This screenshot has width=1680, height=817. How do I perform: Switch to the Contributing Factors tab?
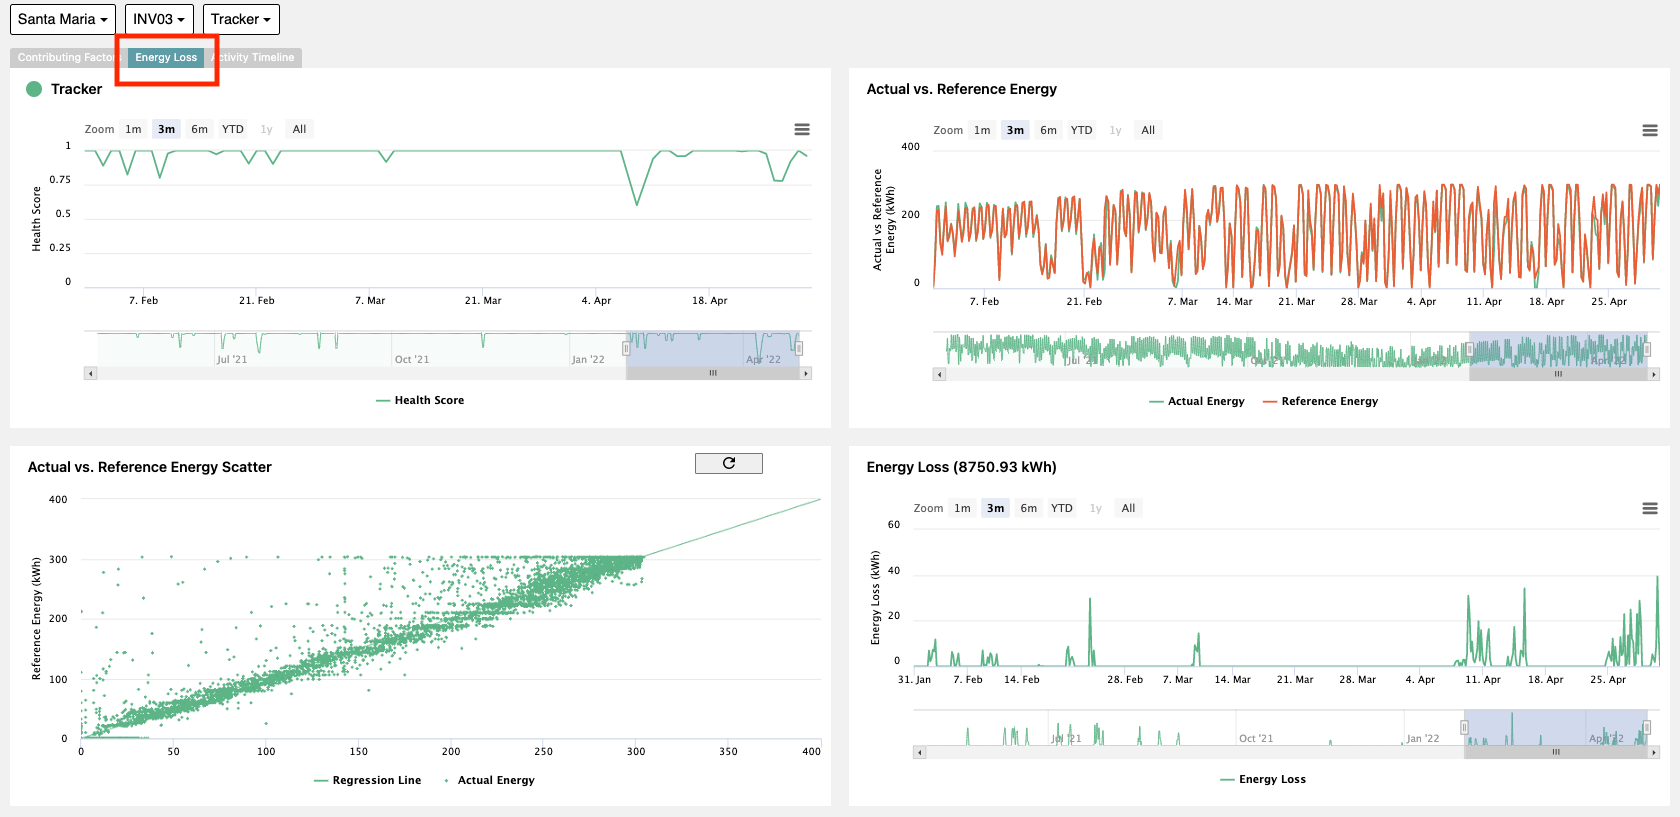pyautogui.click(x=66, y=58)
